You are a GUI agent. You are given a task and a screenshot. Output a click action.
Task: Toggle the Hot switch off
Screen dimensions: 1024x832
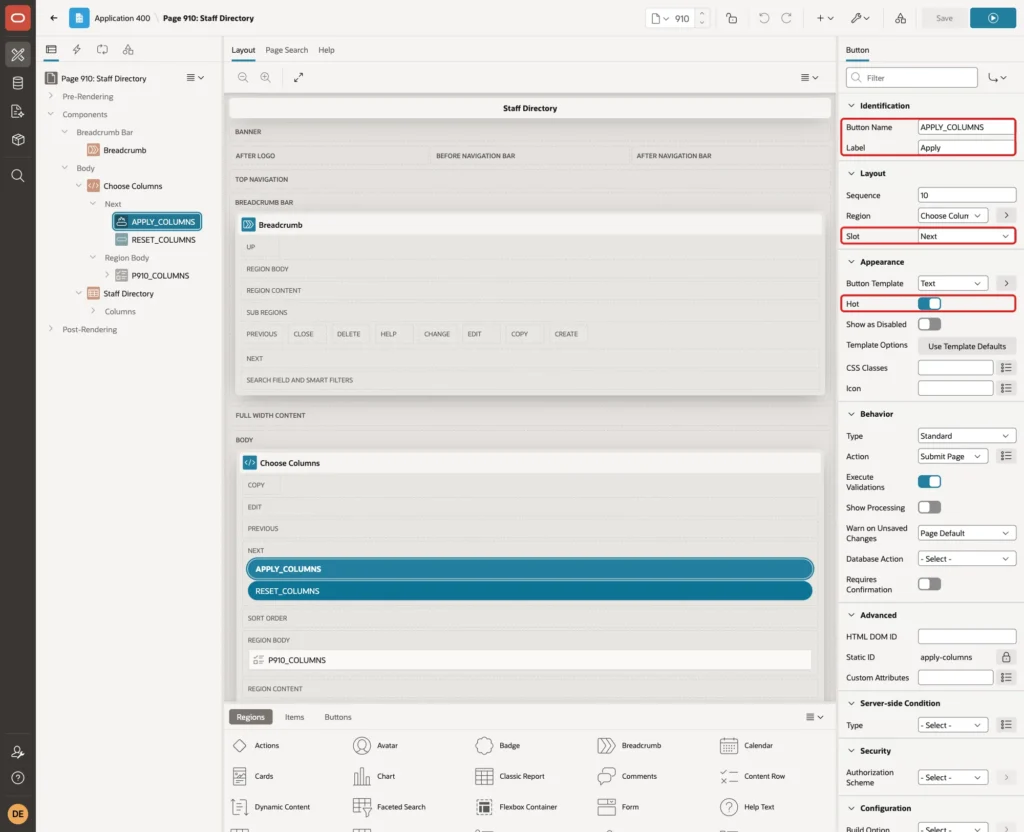929,304
